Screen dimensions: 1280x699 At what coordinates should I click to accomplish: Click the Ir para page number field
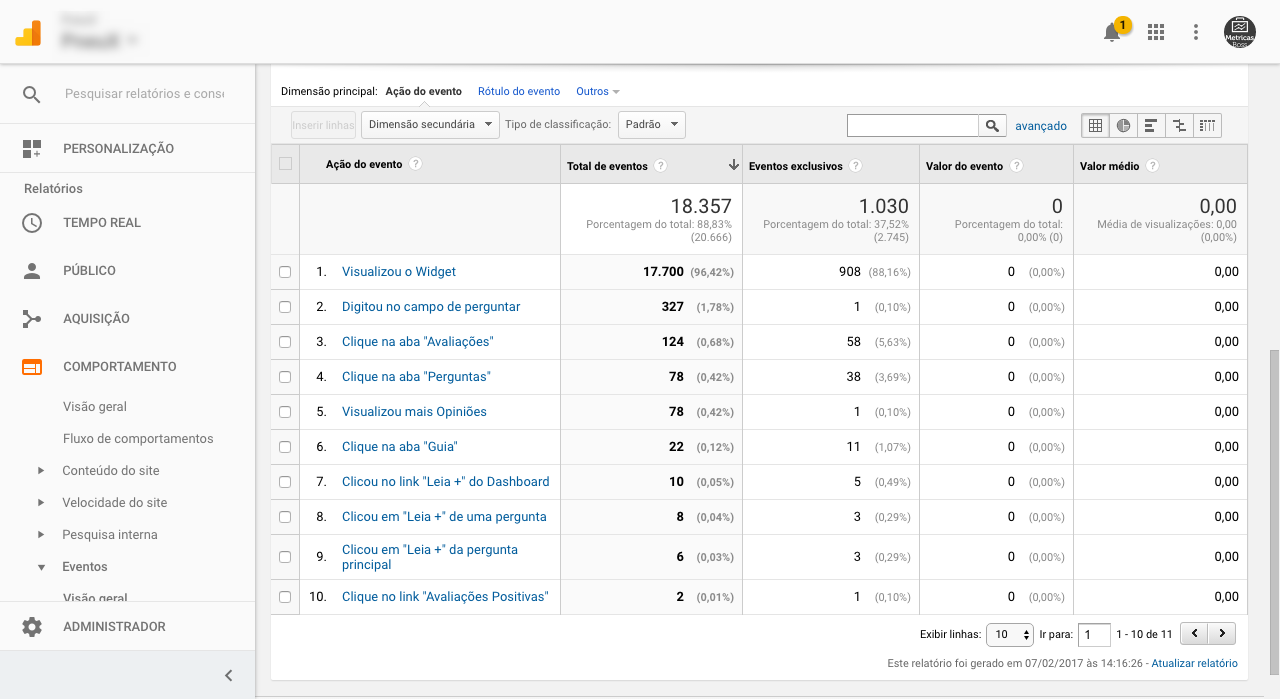click(x=1094, y=634)
